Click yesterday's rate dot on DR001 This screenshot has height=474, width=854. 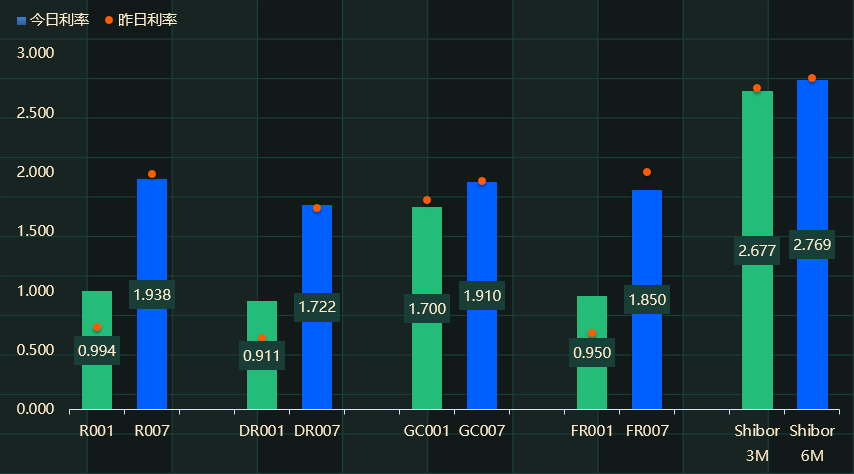tap(262, 338)
